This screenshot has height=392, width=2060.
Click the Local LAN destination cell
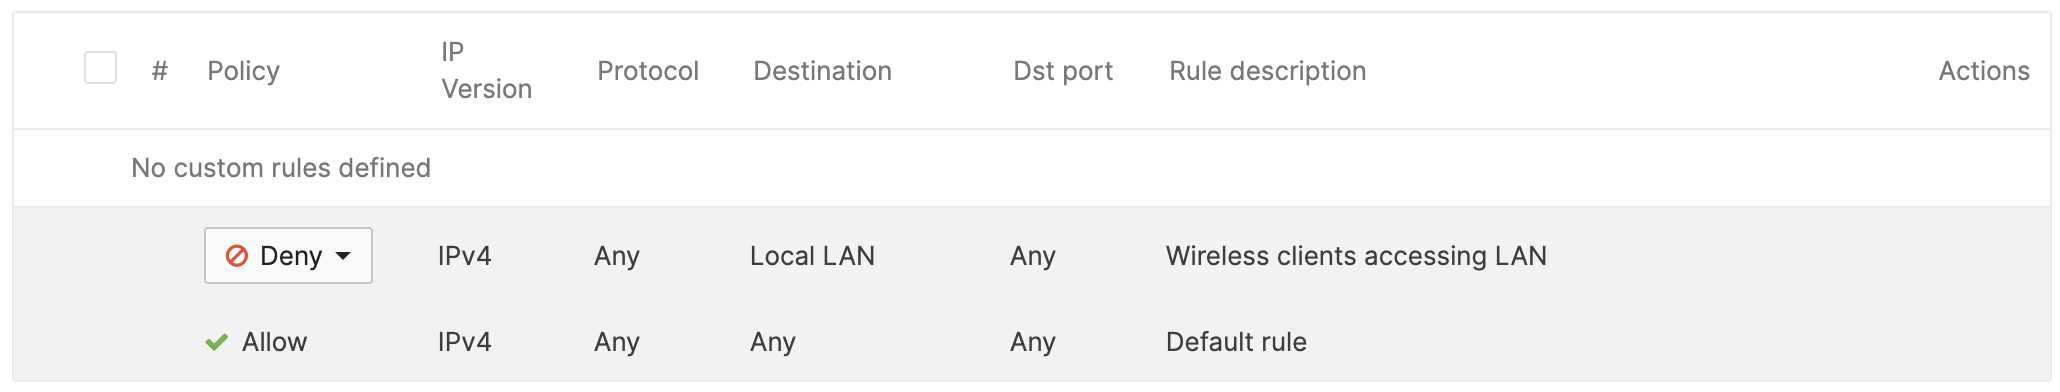[x=812, y=256]
